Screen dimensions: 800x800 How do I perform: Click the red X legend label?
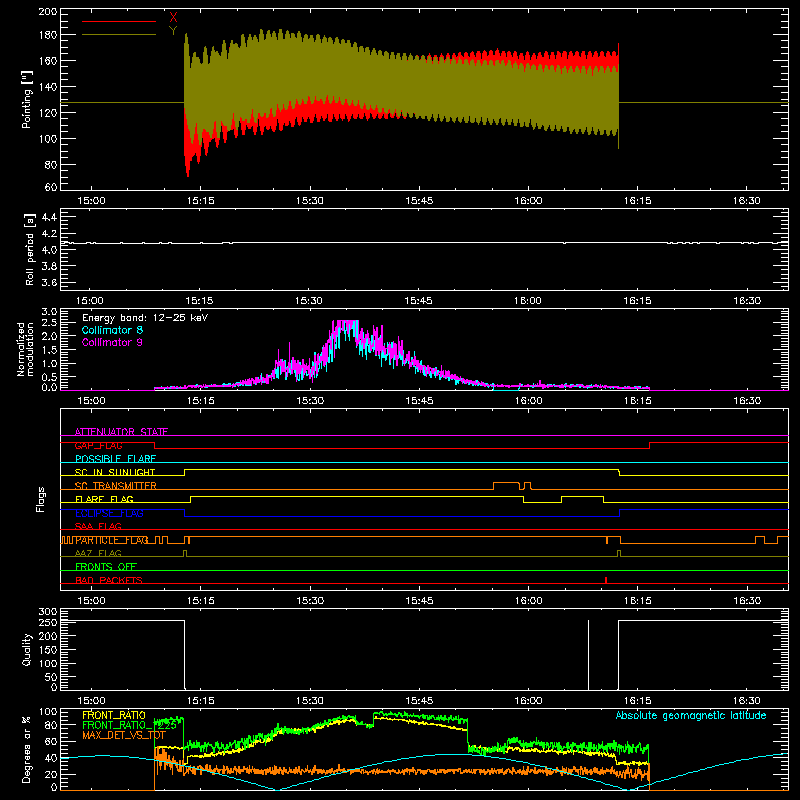[x=173, y=18]
